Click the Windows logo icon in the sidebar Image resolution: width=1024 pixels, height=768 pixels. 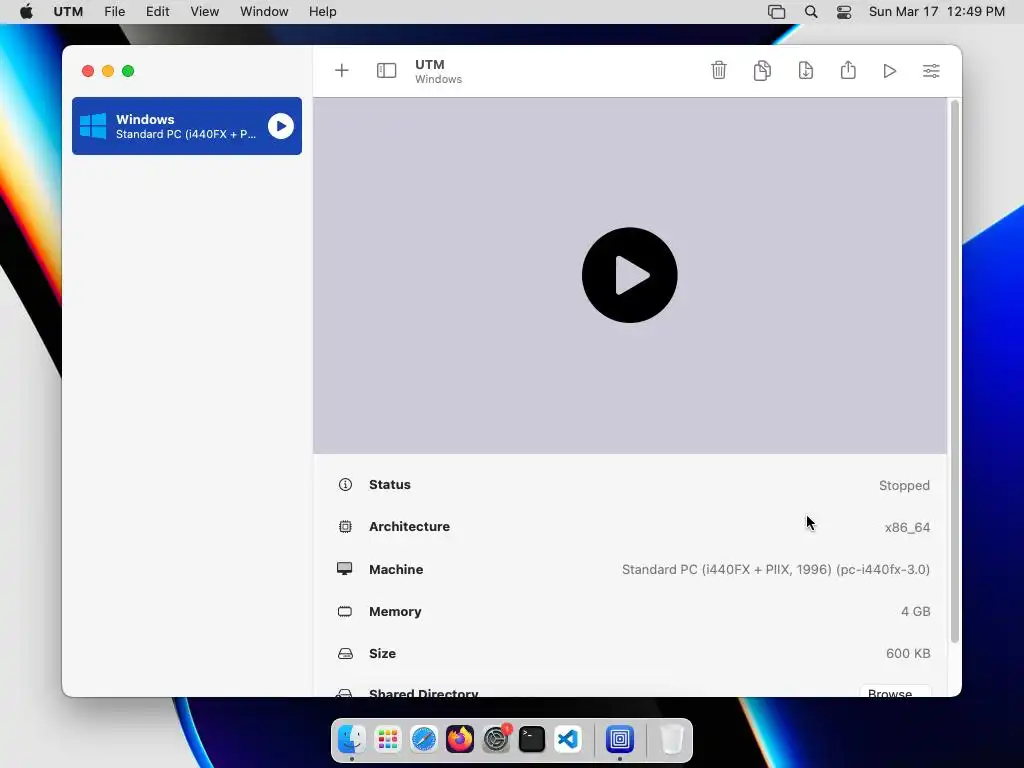(x=93, y=126)
